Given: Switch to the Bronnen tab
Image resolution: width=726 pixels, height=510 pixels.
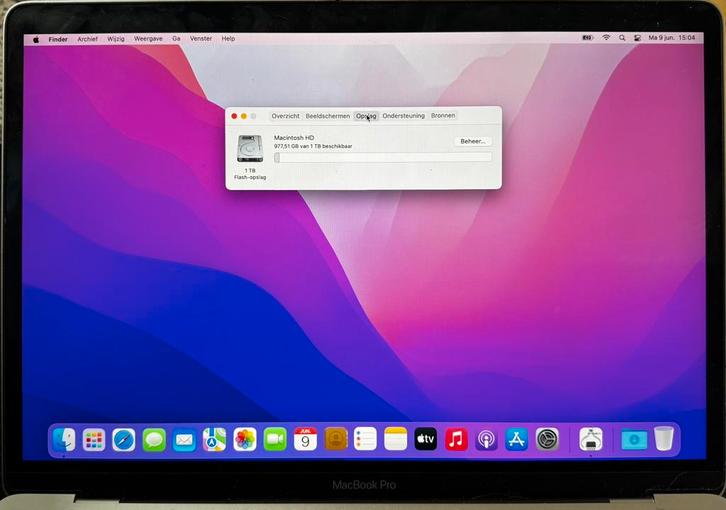Looking at the screenshot, I should pos(443,115).
